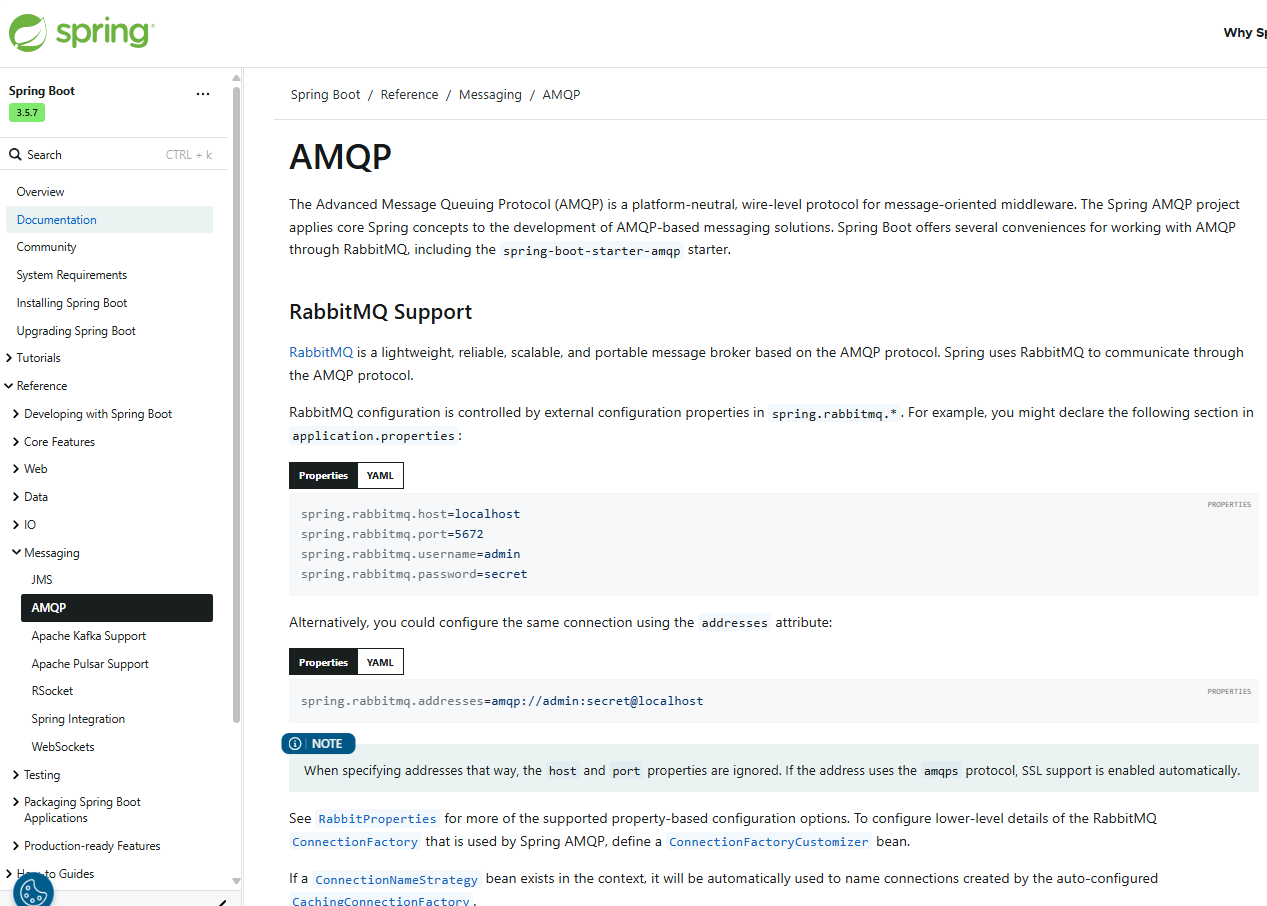
Task: Click the sidebar scroll-up arrow
Action: pos(236,77)
